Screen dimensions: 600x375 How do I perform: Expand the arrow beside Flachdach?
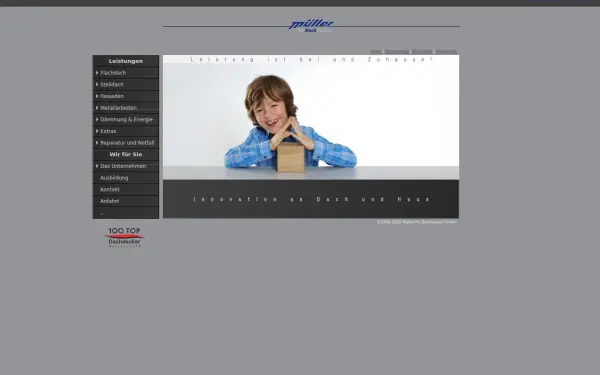pos(97,73)
